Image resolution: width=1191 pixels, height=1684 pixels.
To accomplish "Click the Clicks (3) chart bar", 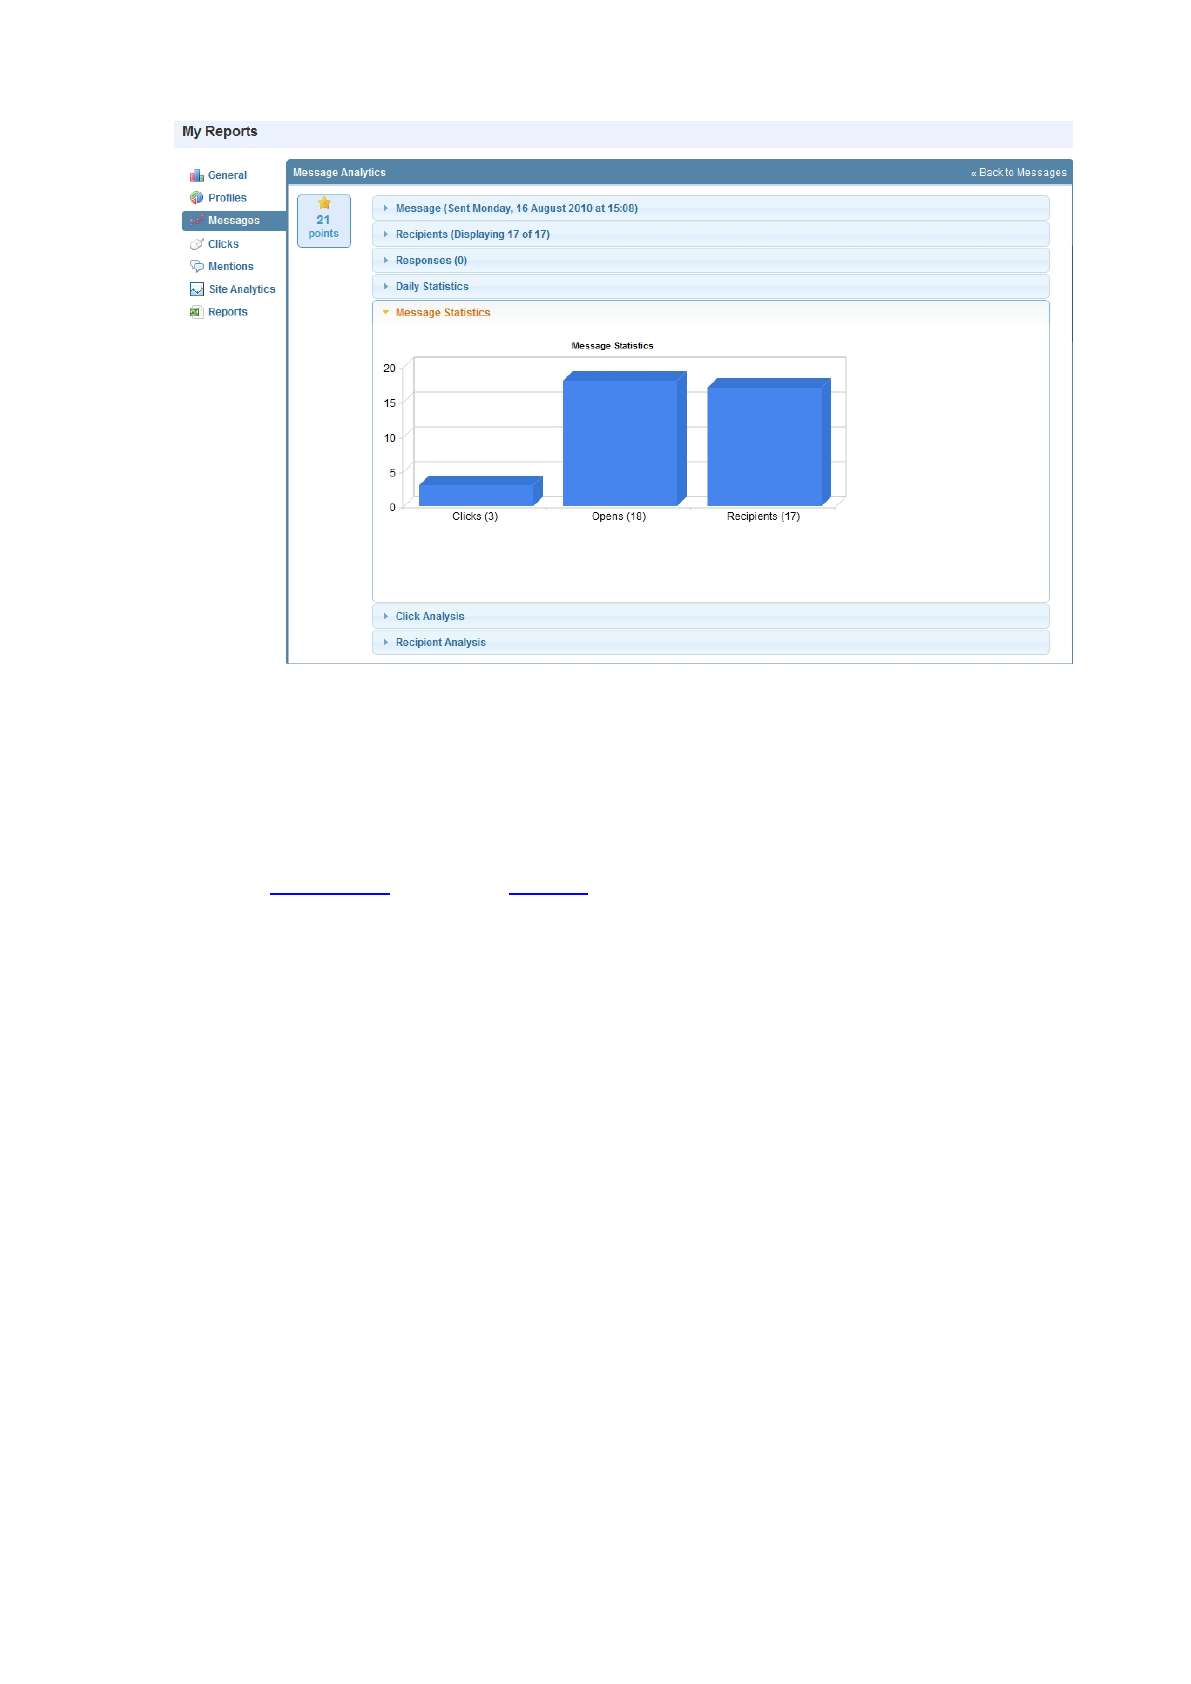I will click(x=480, y=491).
